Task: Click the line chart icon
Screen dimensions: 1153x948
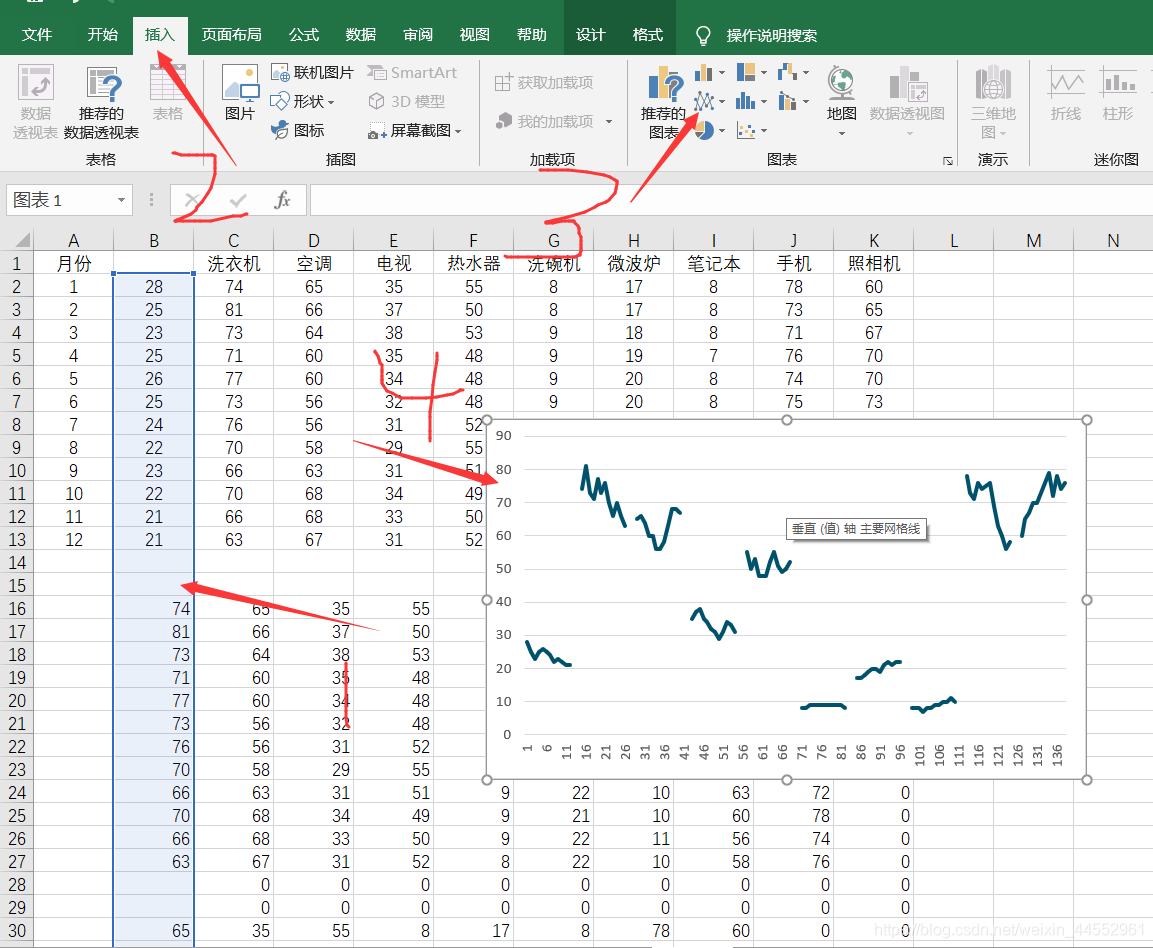Action: coord(704,101)
